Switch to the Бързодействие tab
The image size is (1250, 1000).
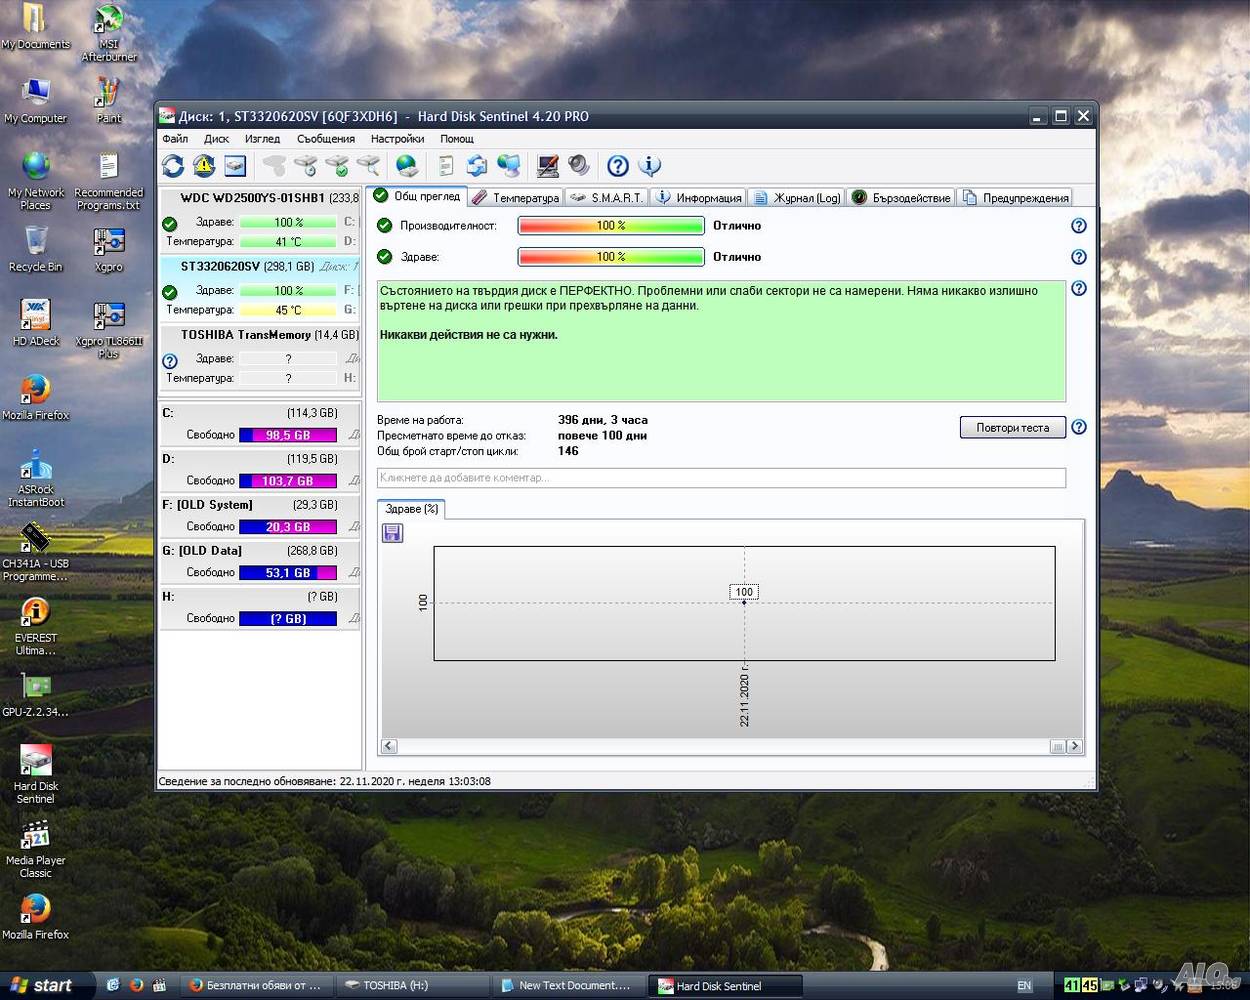[x=901, y=198]
